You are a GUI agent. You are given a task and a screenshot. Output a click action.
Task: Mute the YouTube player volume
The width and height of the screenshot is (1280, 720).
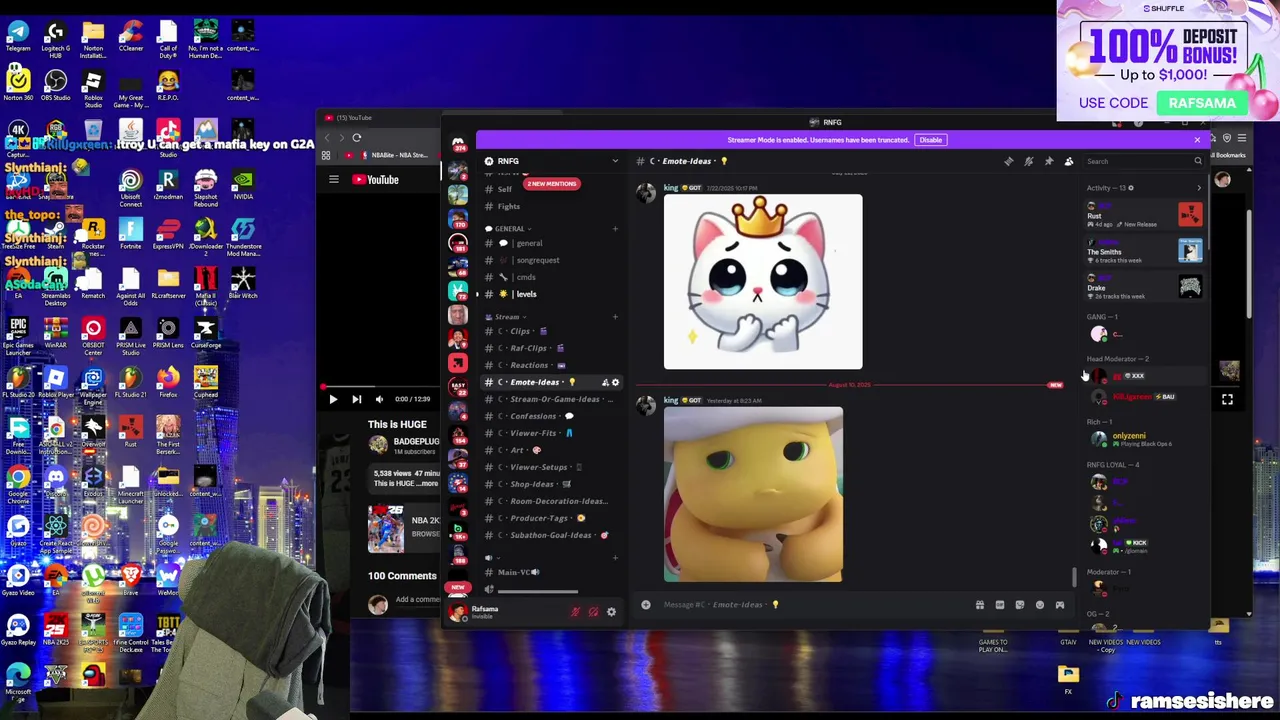[x=379, y=399]
